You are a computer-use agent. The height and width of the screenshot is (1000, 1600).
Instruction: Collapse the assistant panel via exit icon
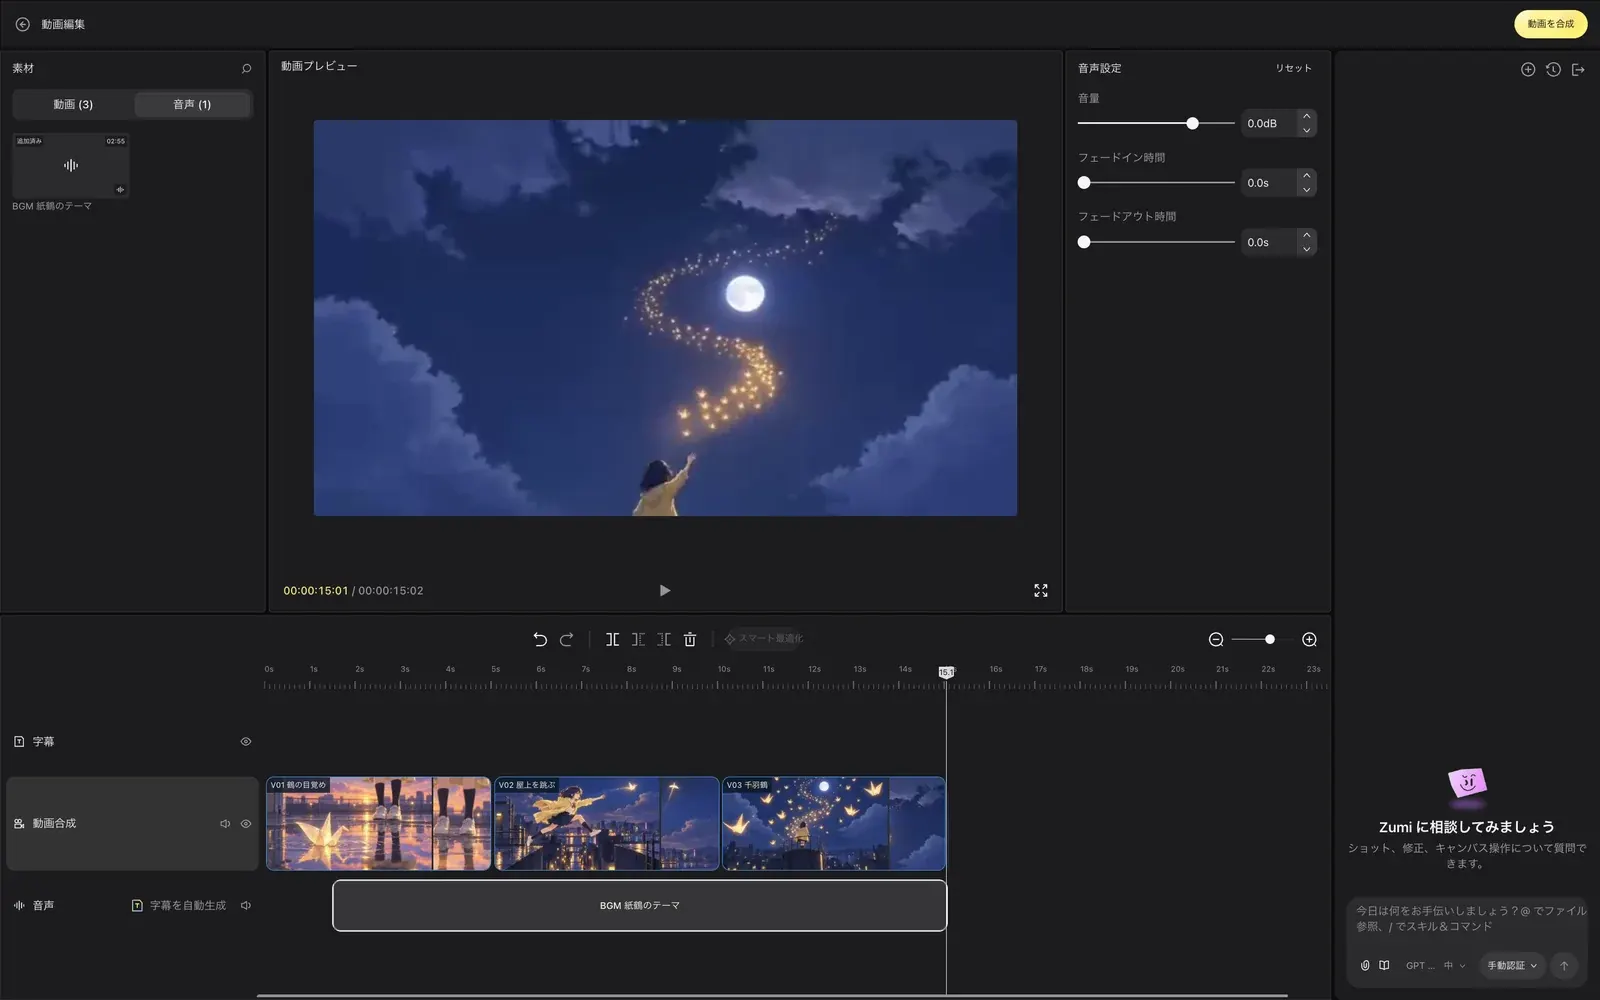coord(1578,69)
